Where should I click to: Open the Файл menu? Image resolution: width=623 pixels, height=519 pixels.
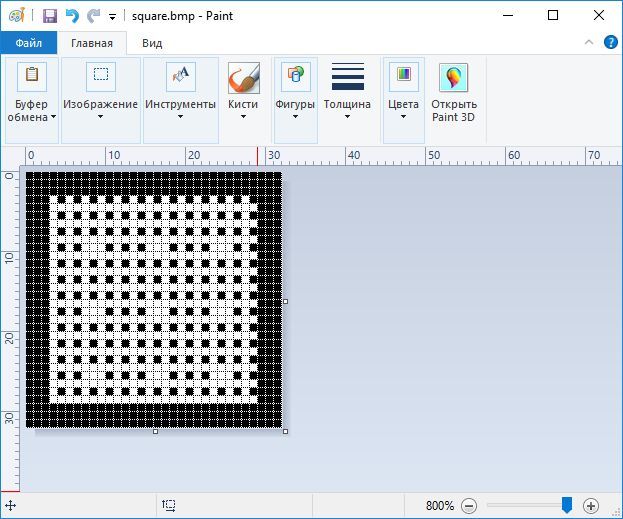29,43
